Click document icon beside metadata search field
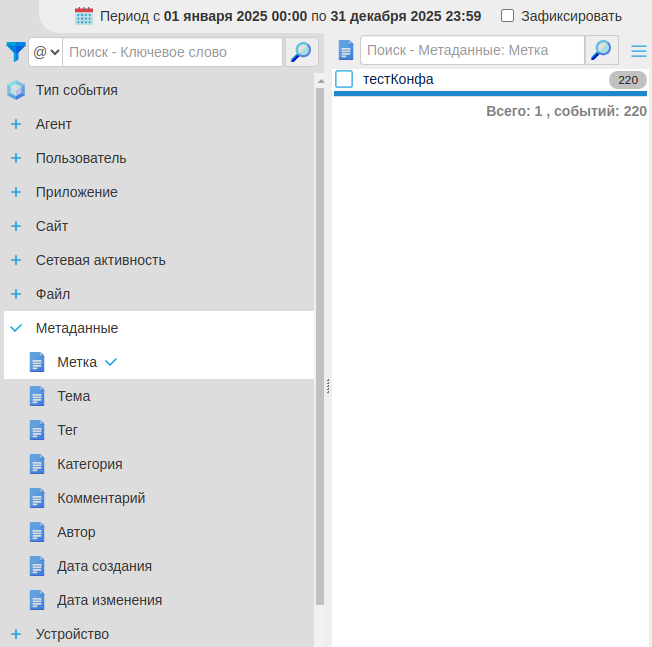The width and height of the screenshot is (652, 647). (x=346, y=51)
